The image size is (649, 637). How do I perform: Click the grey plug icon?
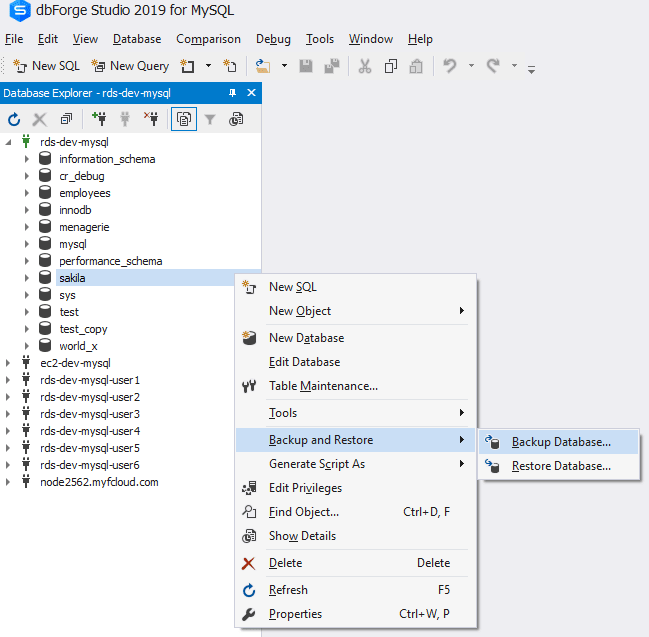tap(125, 119)
